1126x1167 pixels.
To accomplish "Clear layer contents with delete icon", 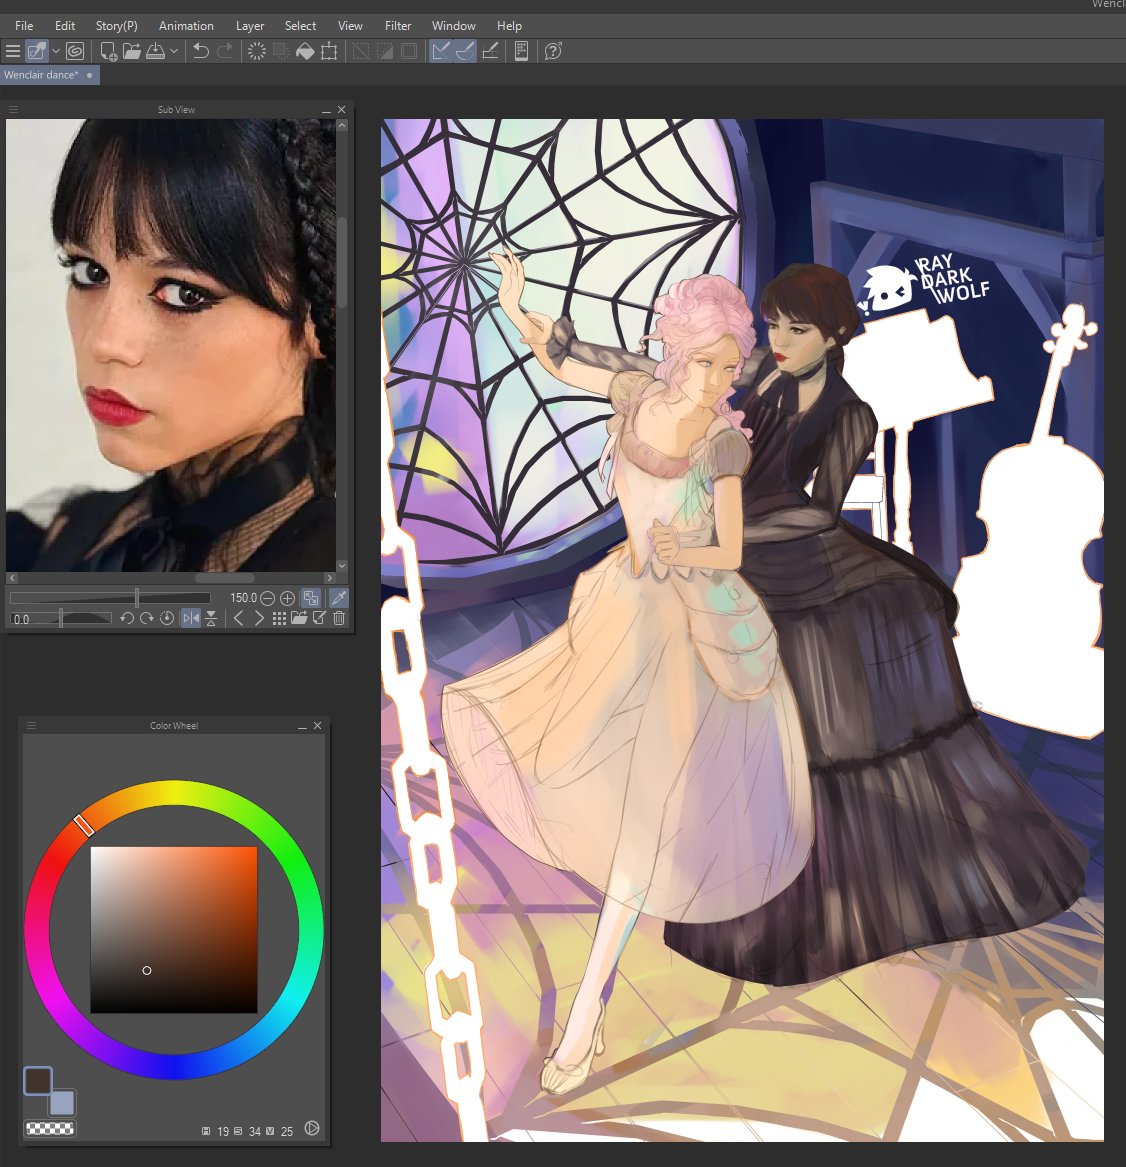I will 257,51.
